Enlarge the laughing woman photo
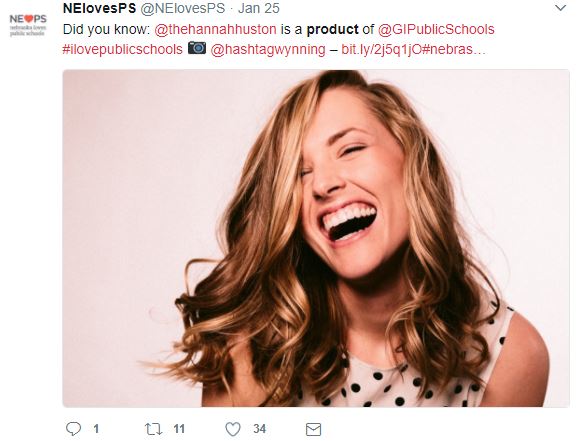Viewport: 577px width, 441px height. pos(316,238)
